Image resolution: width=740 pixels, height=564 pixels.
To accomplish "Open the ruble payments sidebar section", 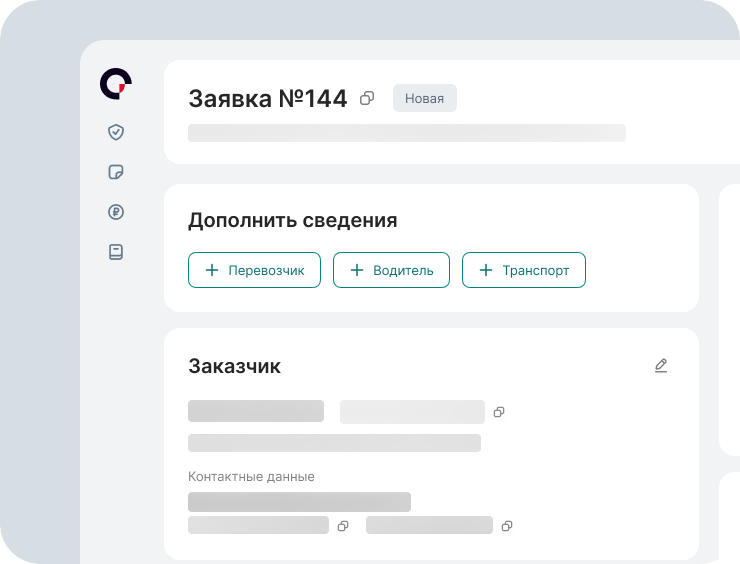I will coord(116,212).
